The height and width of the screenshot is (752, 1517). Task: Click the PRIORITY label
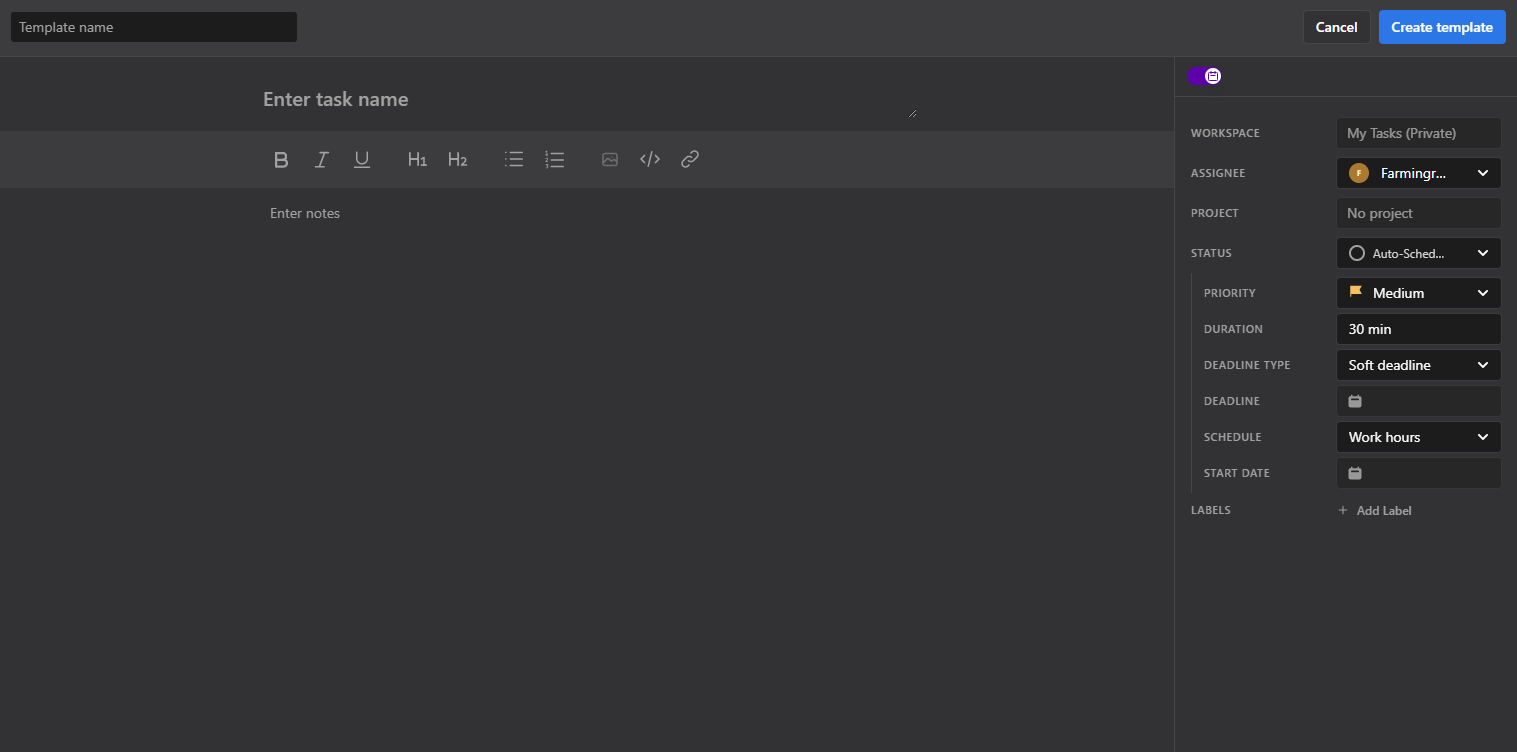click(1230, 293)
